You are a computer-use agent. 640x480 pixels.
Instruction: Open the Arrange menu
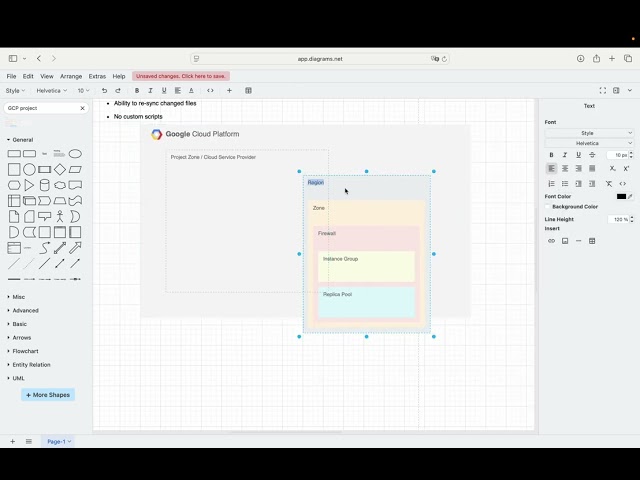click(x=71, y=76)
